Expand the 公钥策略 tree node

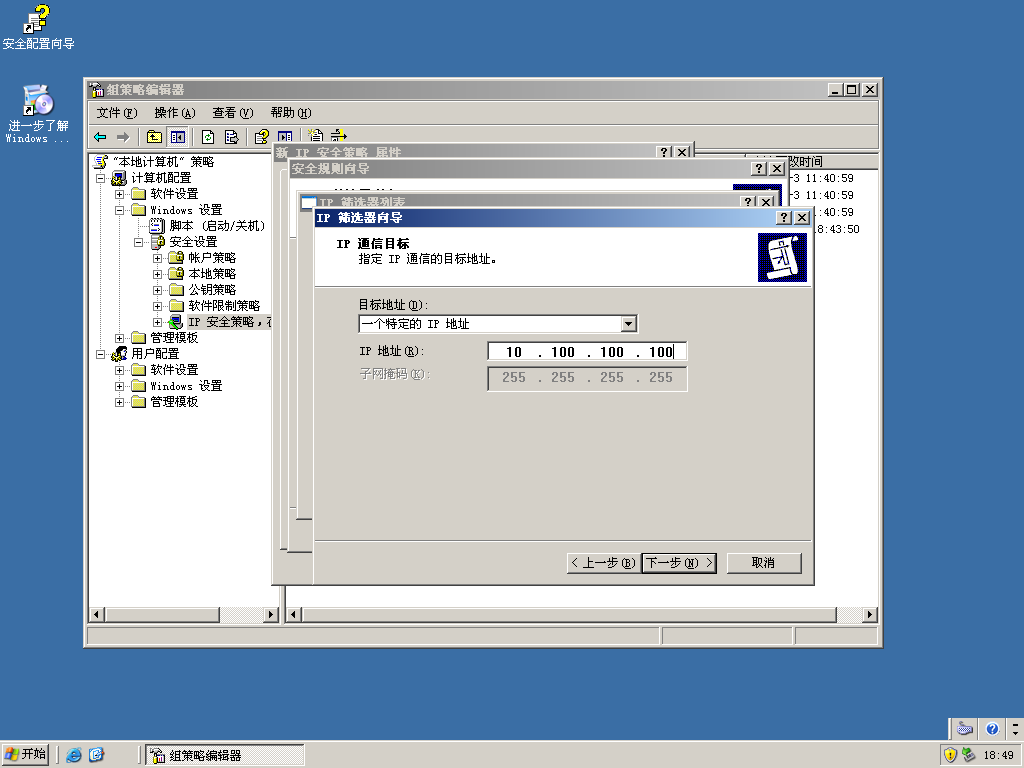(x=157, y=290)
